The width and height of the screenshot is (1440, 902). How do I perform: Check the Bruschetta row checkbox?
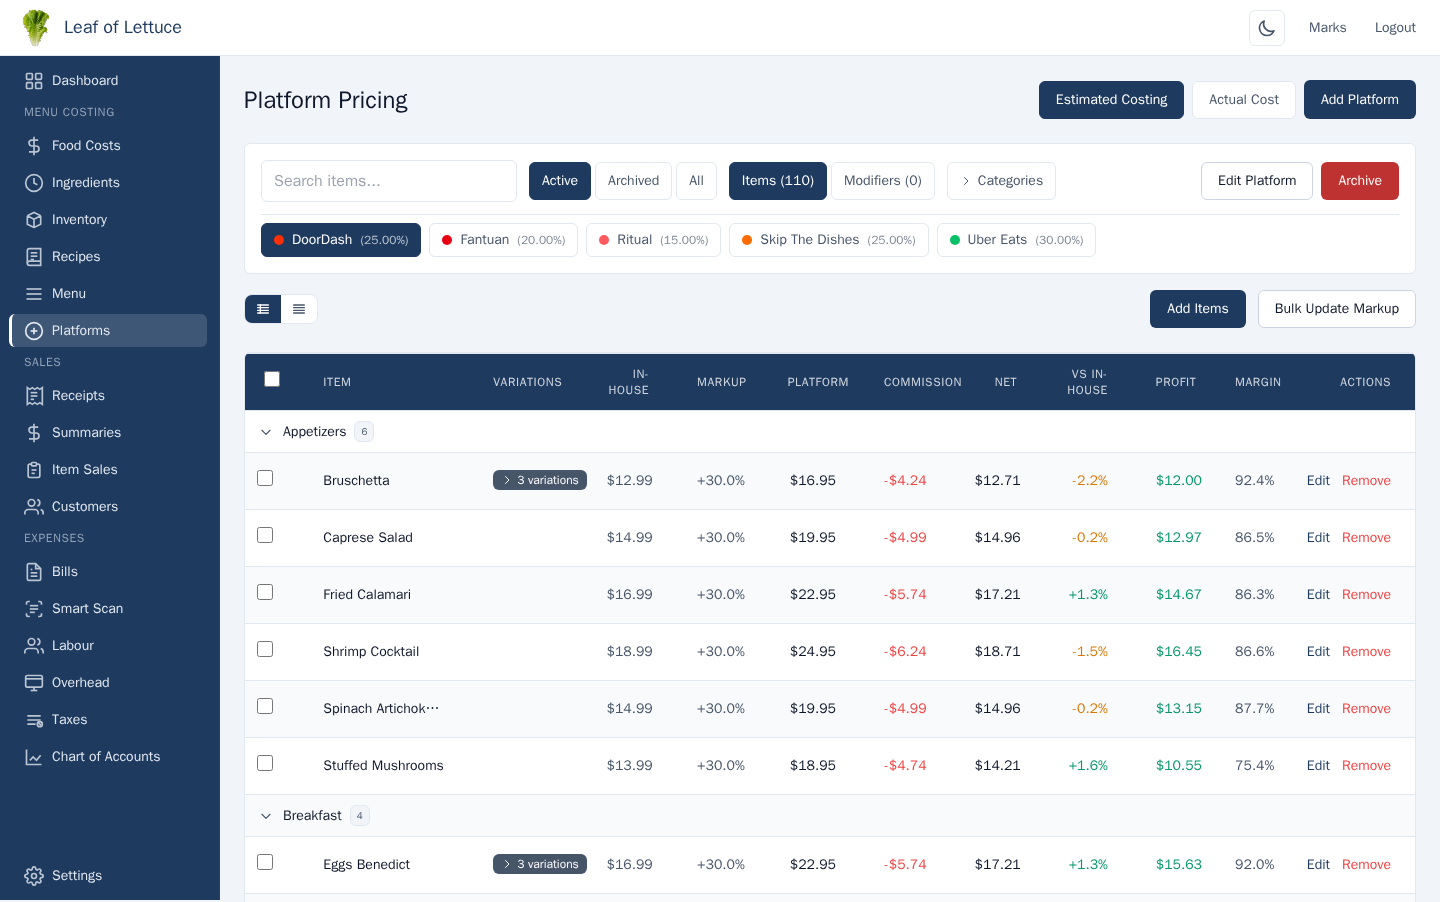tap(265, 478)
